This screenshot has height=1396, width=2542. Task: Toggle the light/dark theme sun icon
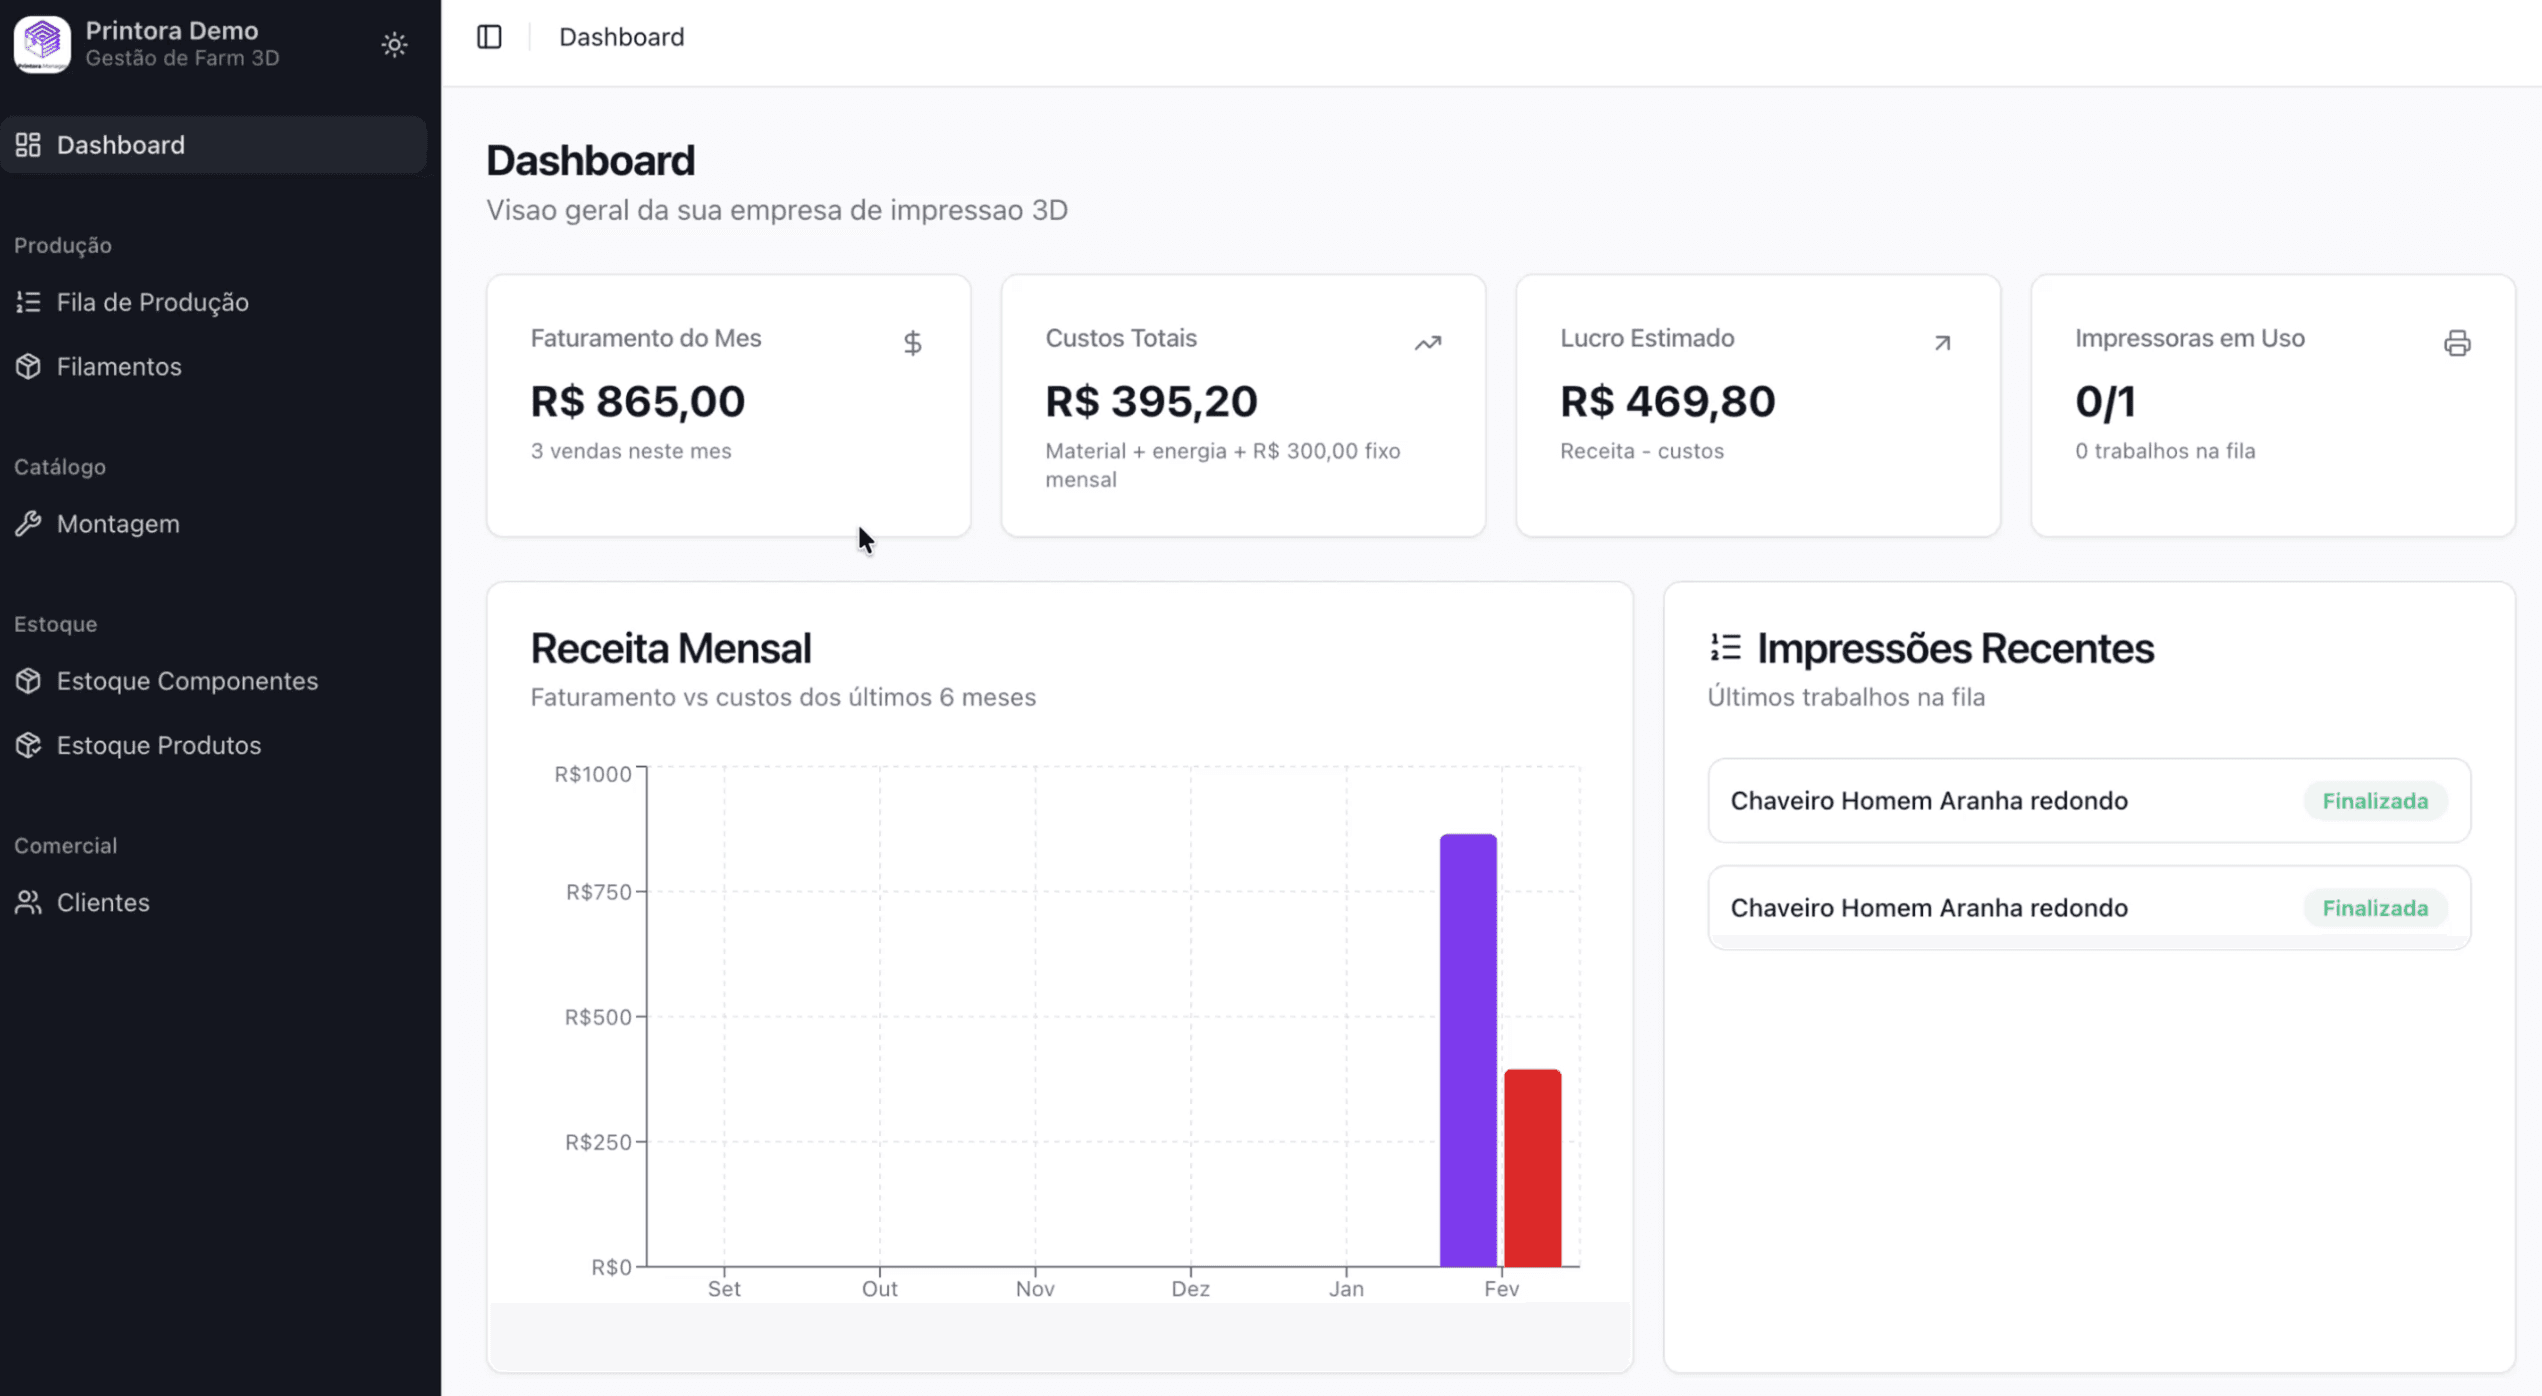click(x=394, y=44)
